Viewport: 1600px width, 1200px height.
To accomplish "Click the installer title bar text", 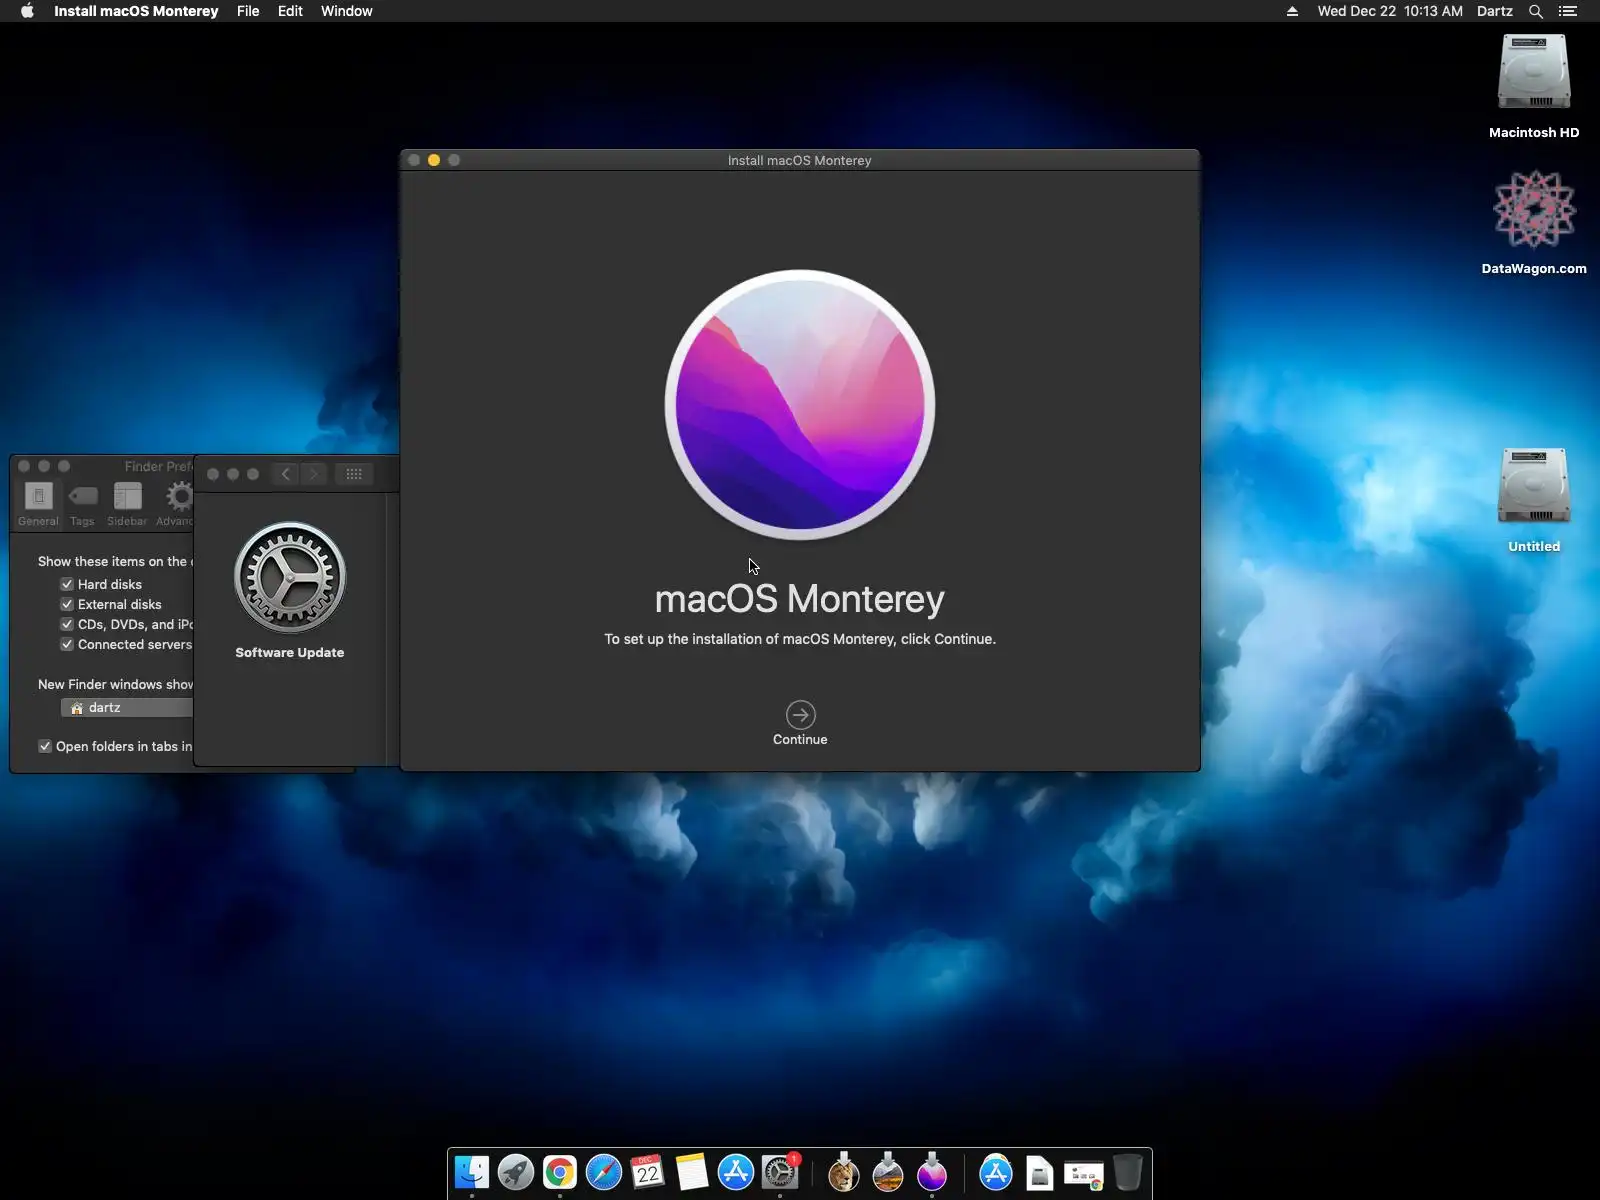I will coord(800,160).
